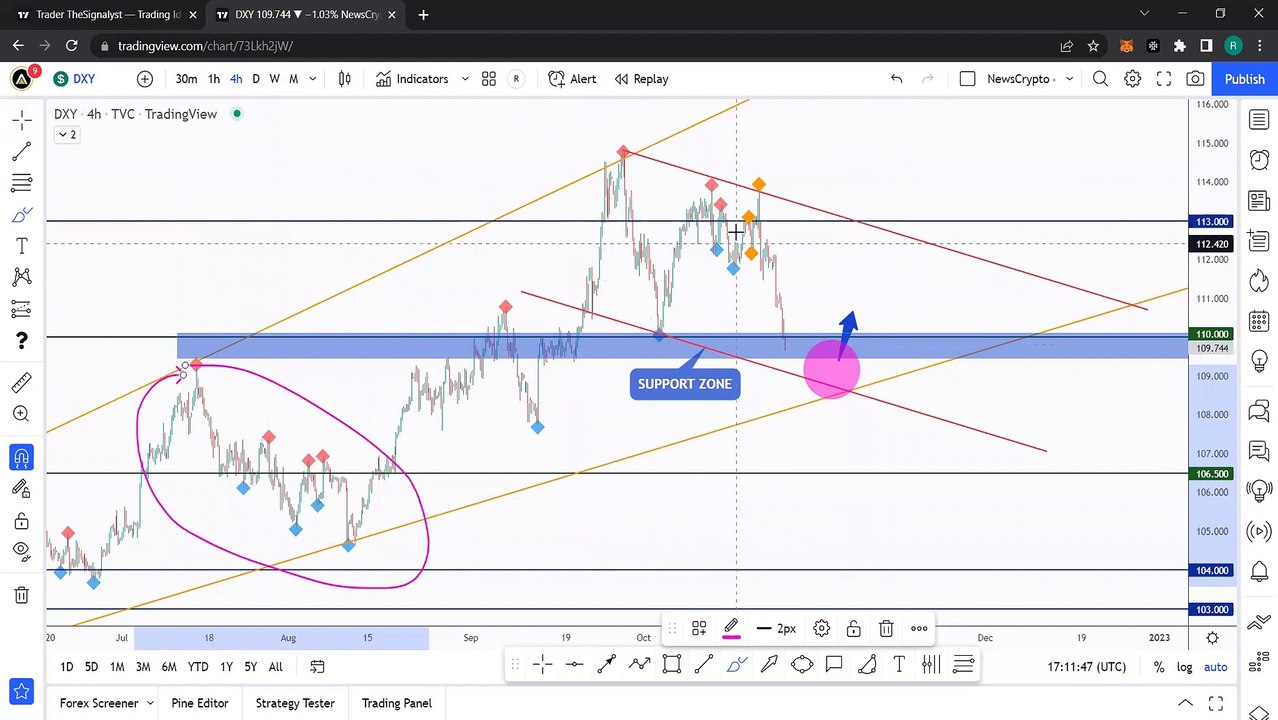Expand the NewsCrypto layout dropdown

[1070, 79]
